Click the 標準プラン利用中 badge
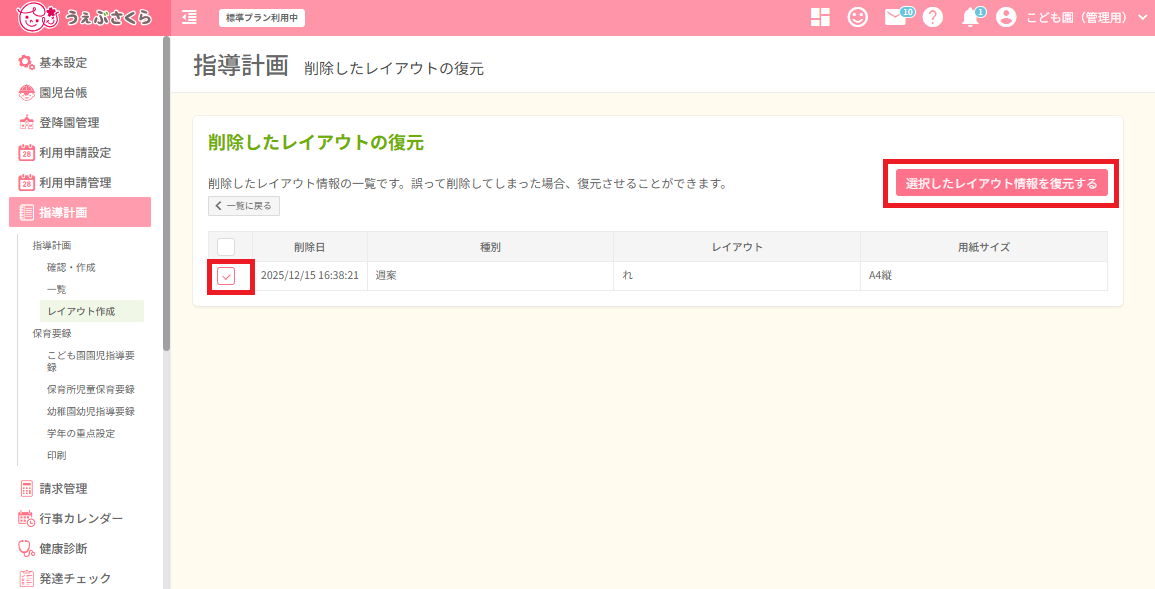 pyautogui.click(x=261, y=18)
